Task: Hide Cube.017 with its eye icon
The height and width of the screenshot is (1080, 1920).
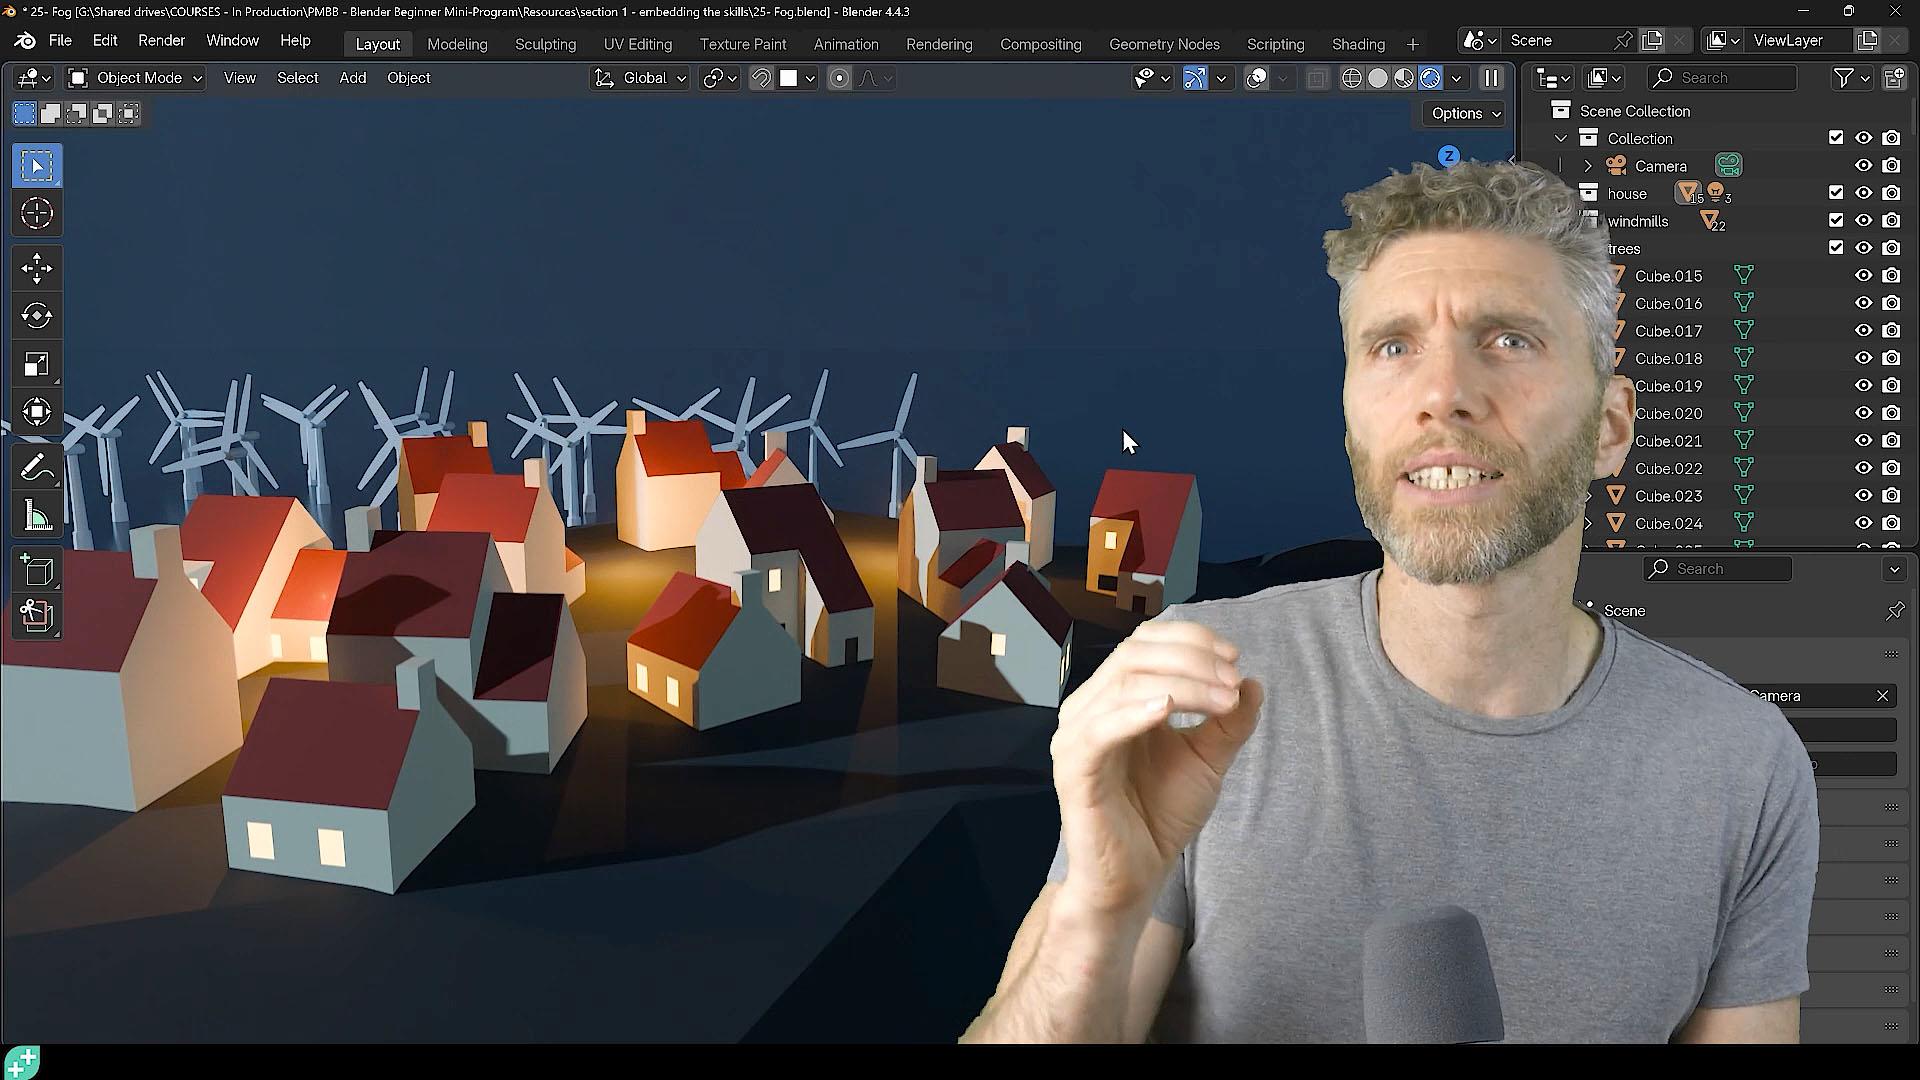Action: click(1863, 331)
